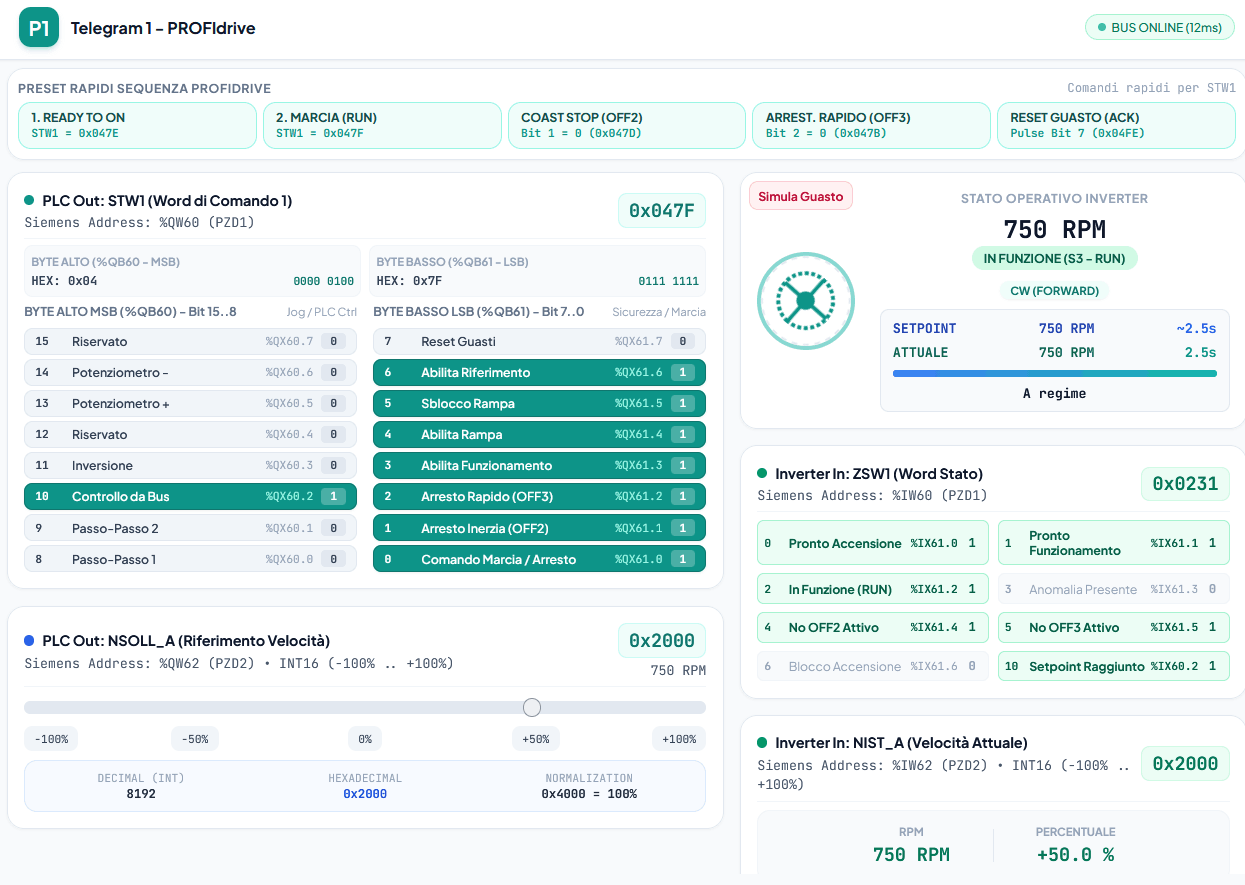Enable the Passo-Passo 2 bit
The height and width of the screenshot is (885, 1245).
(190, 528)
